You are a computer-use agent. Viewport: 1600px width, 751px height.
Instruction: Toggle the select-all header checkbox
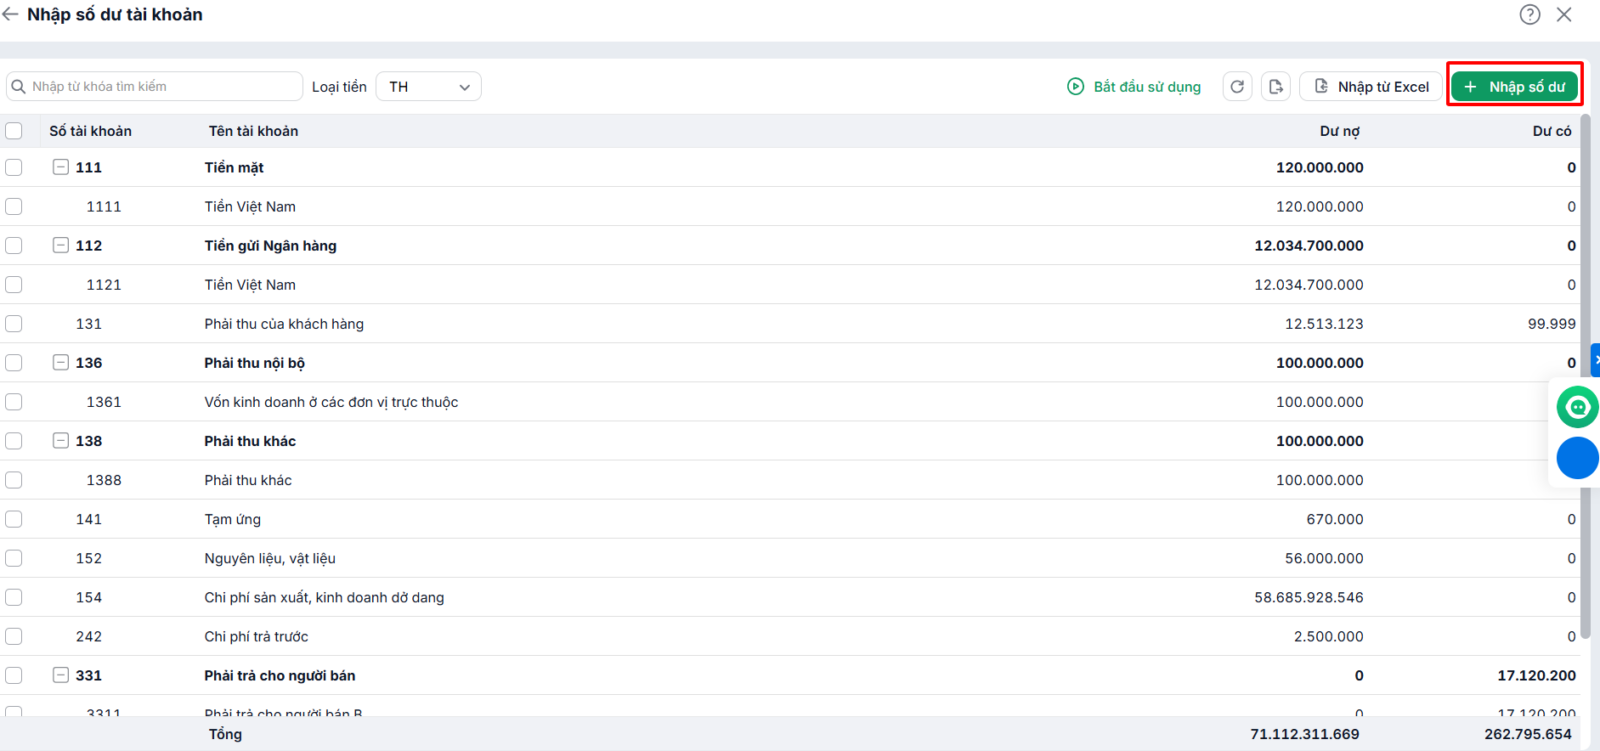coord(14,131)
